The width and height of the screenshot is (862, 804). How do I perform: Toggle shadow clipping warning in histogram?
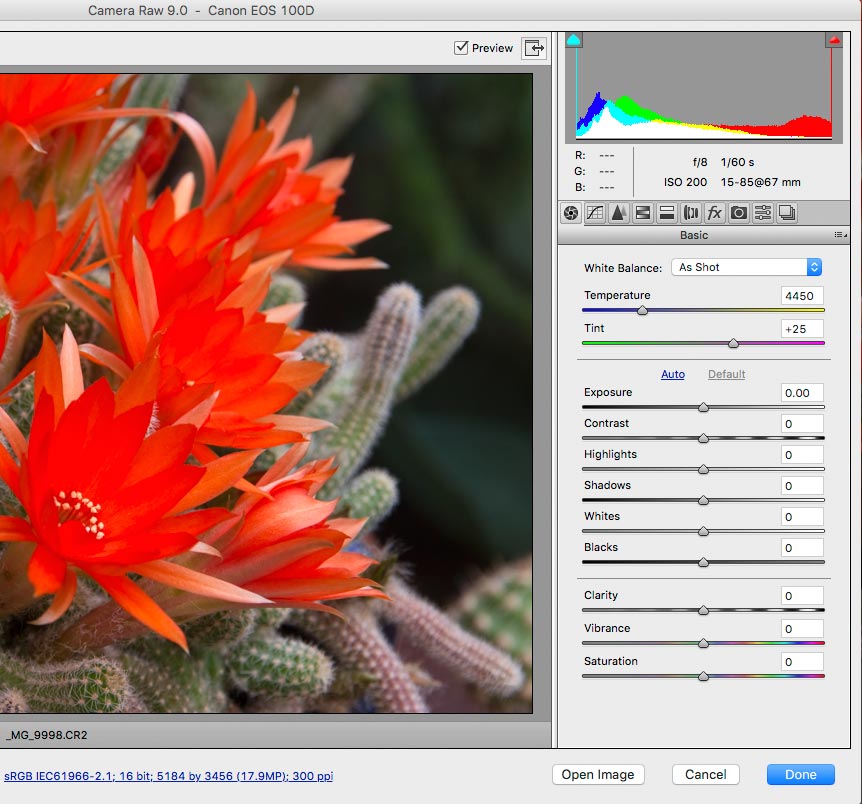pyautogui.click(x=573, y=40)
